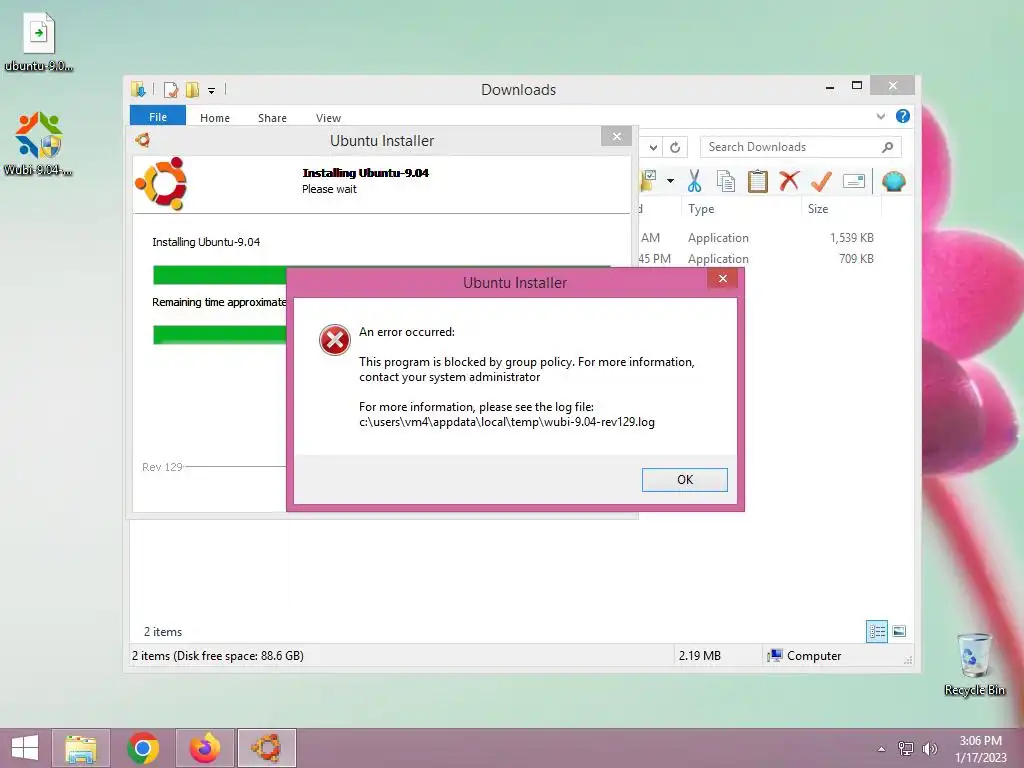
Task: Close the error dialog with the X
Action: point(722,279)
